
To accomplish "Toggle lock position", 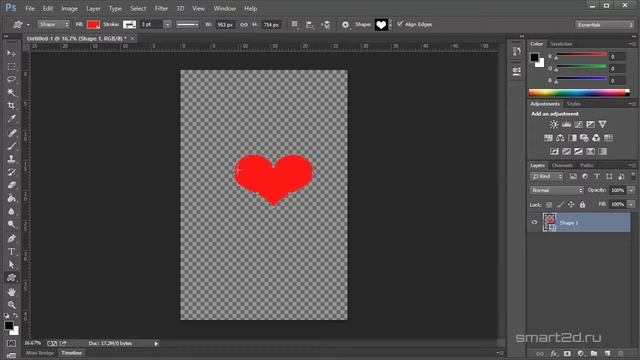I will (571, 204).
